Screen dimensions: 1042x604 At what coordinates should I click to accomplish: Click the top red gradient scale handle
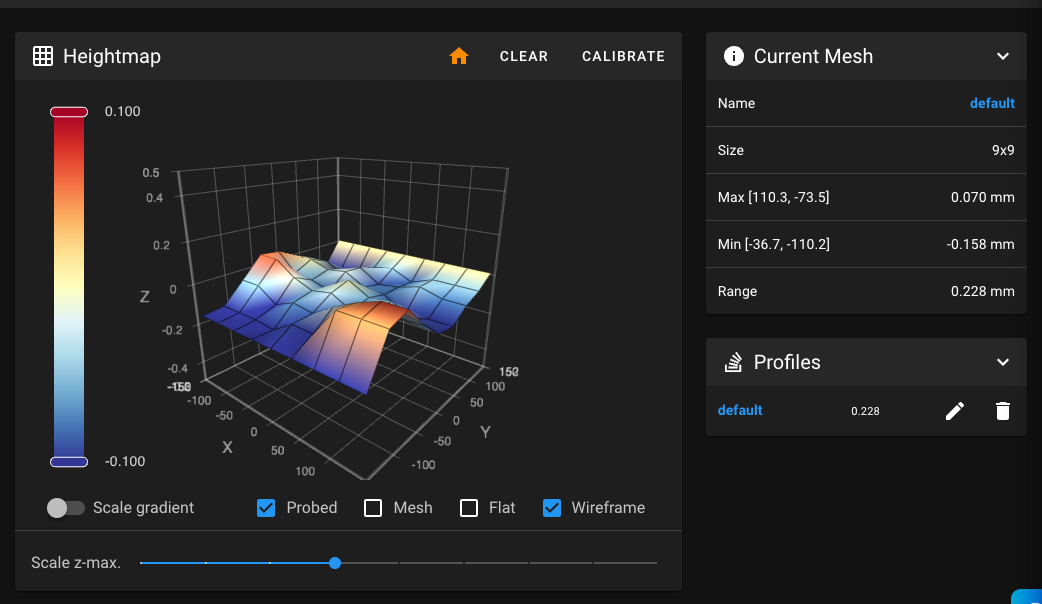coord(69,112)
